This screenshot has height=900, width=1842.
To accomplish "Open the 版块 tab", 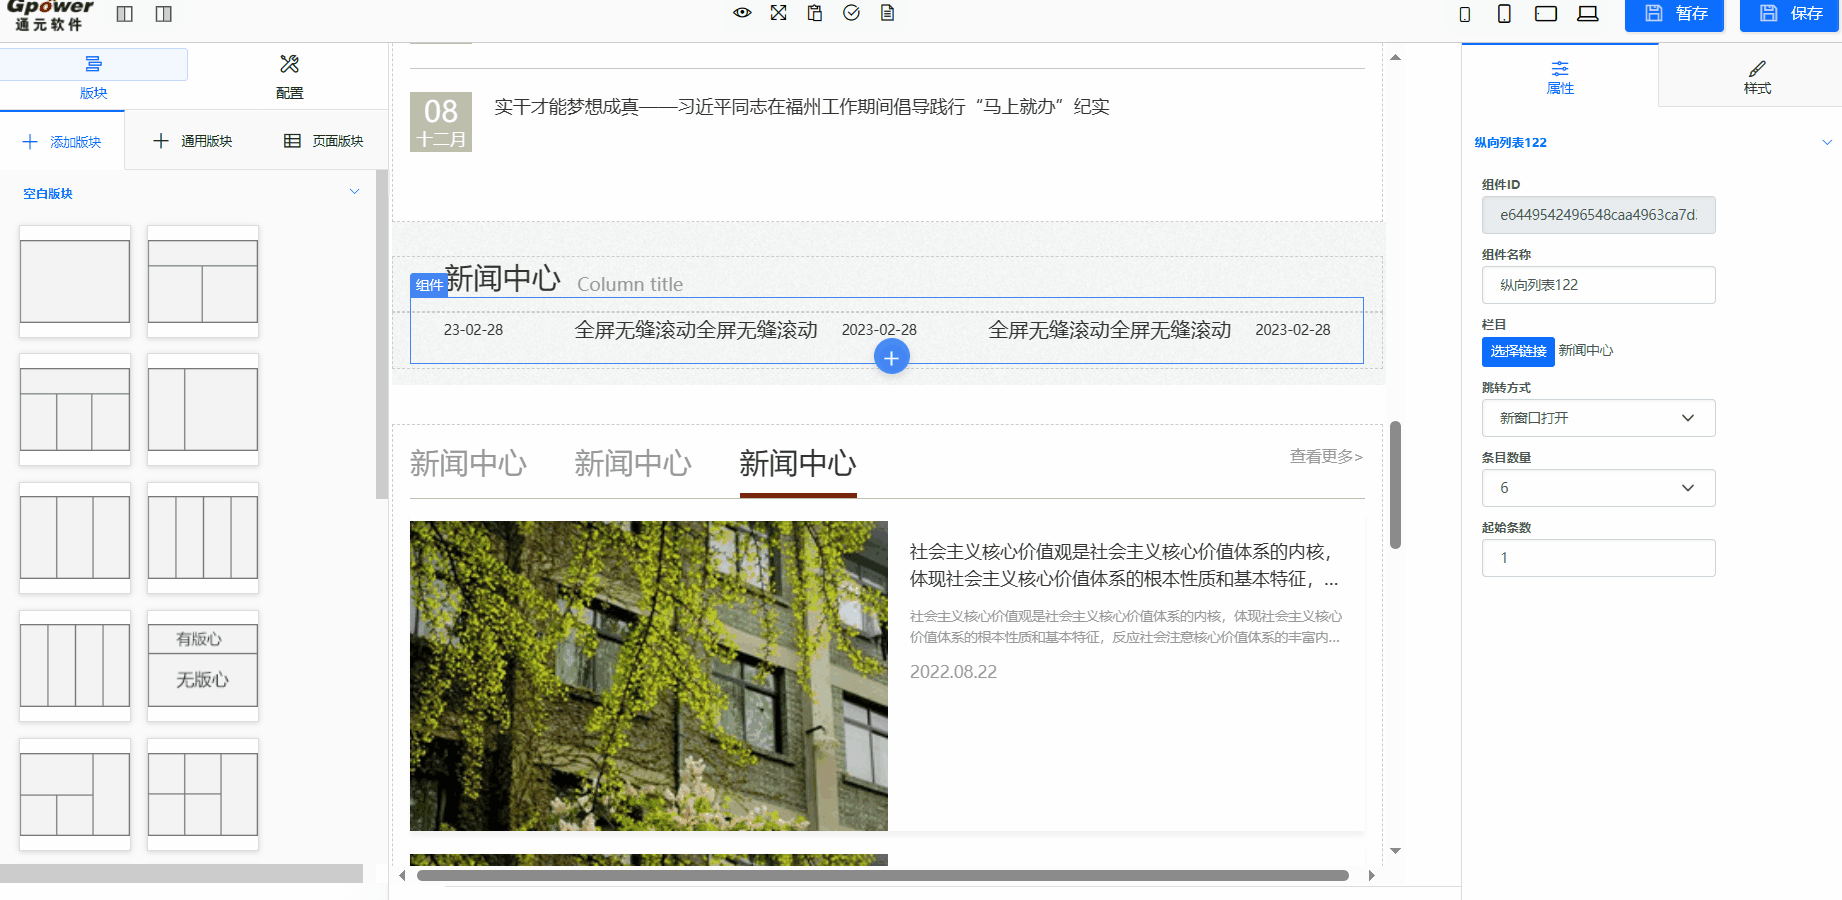I will click(94, 77).
